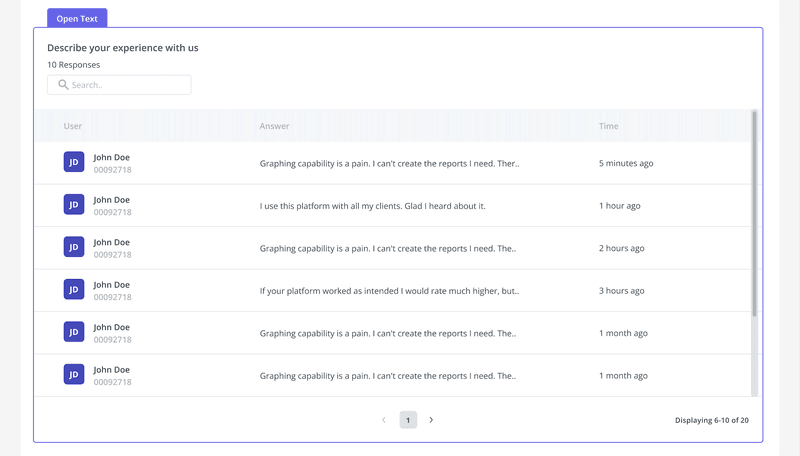800x456 pixels.
Task: Click the John Doe name in the 1 hour ago row
Action: 111,199
